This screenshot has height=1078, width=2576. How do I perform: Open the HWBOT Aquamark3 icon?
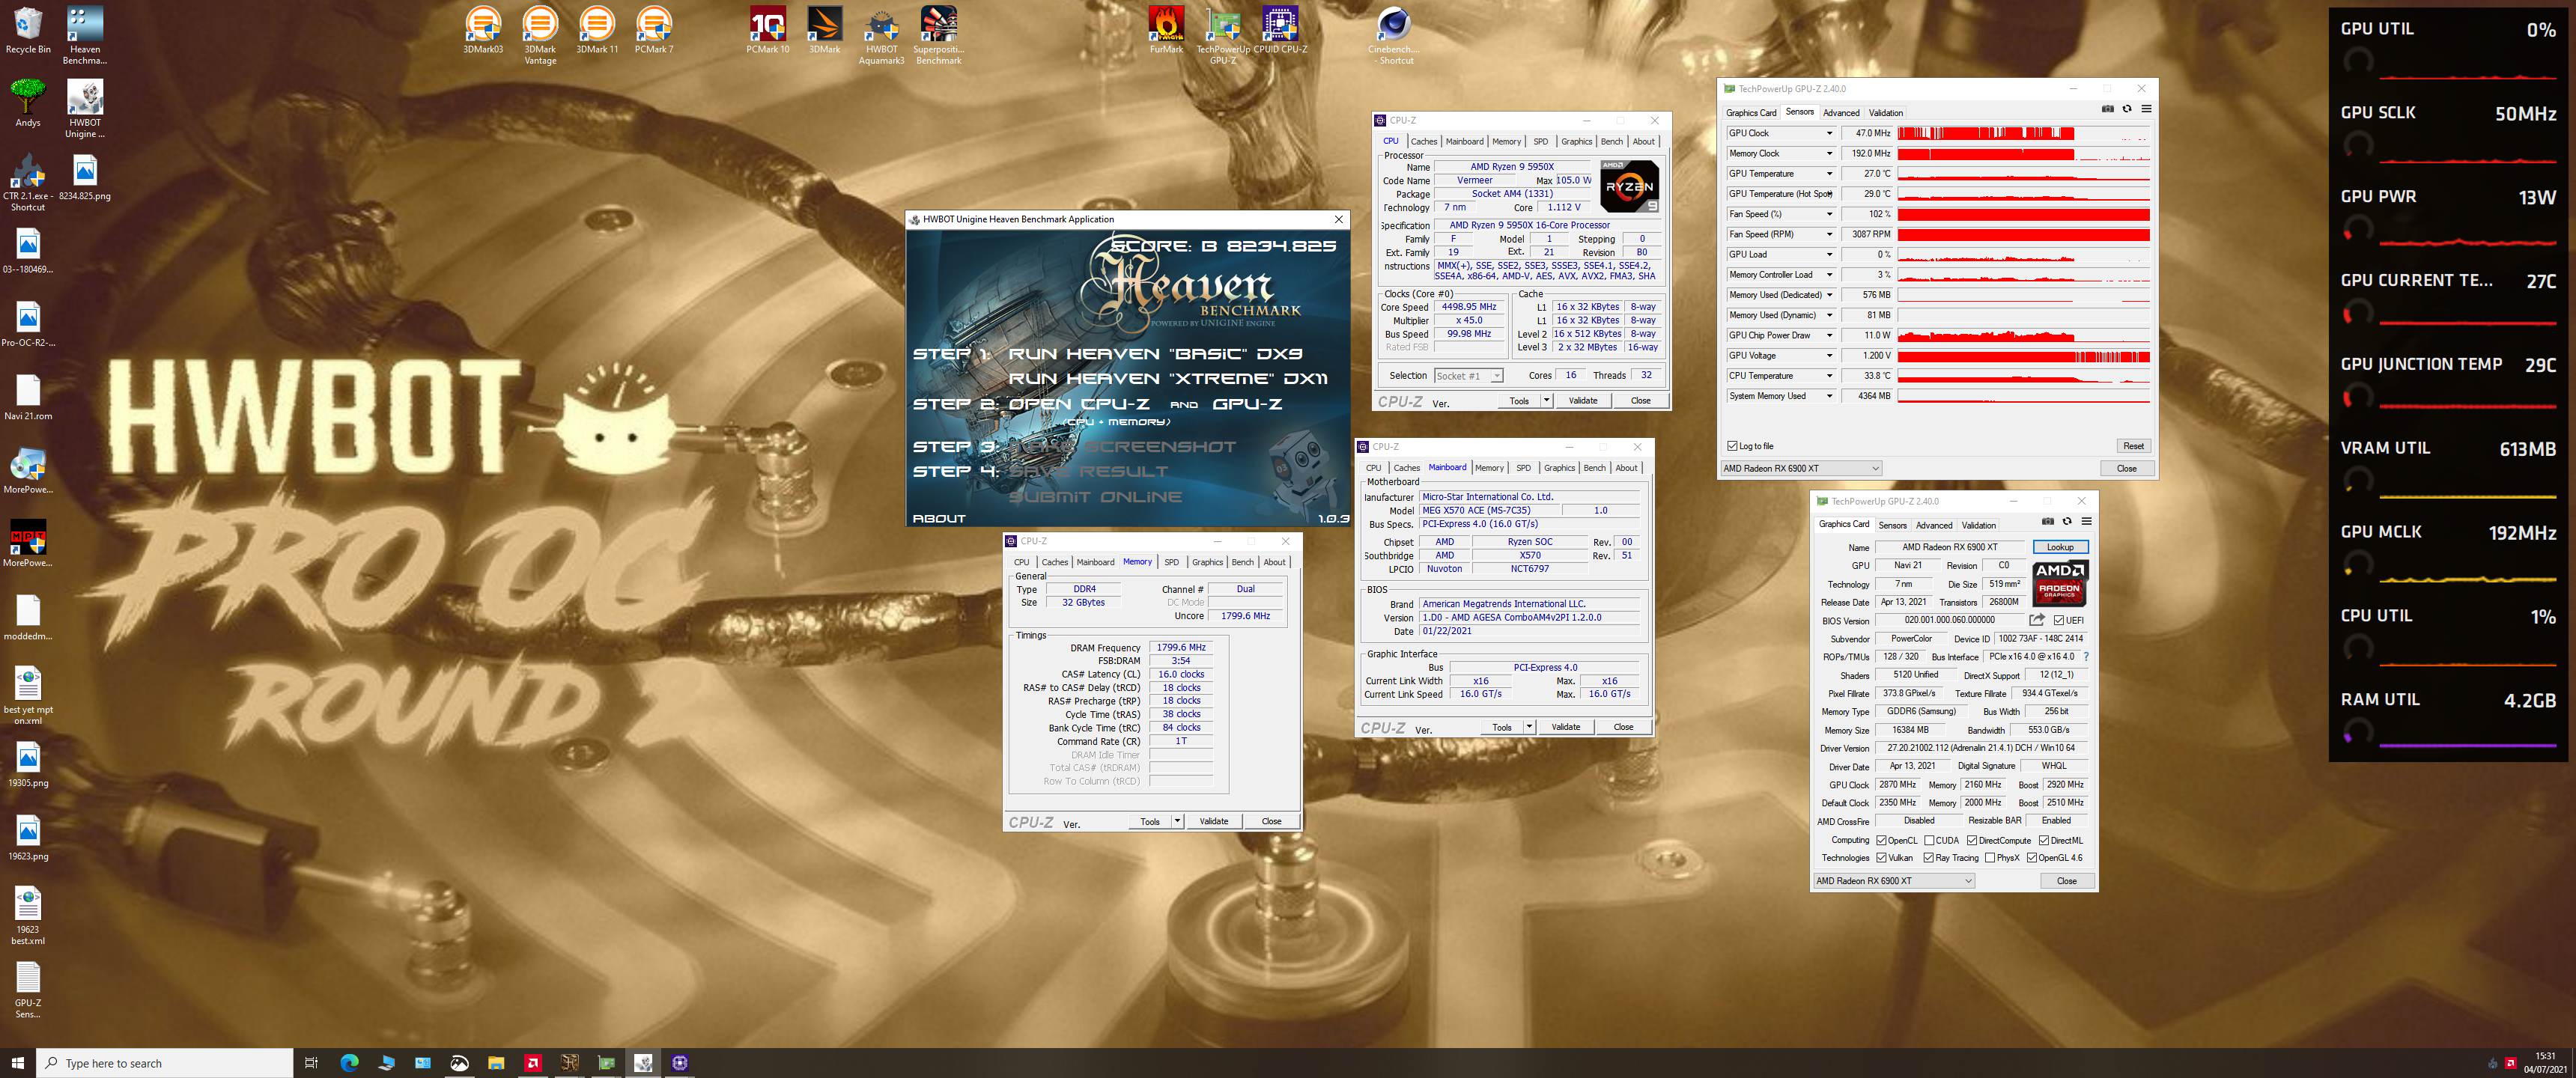882,36
